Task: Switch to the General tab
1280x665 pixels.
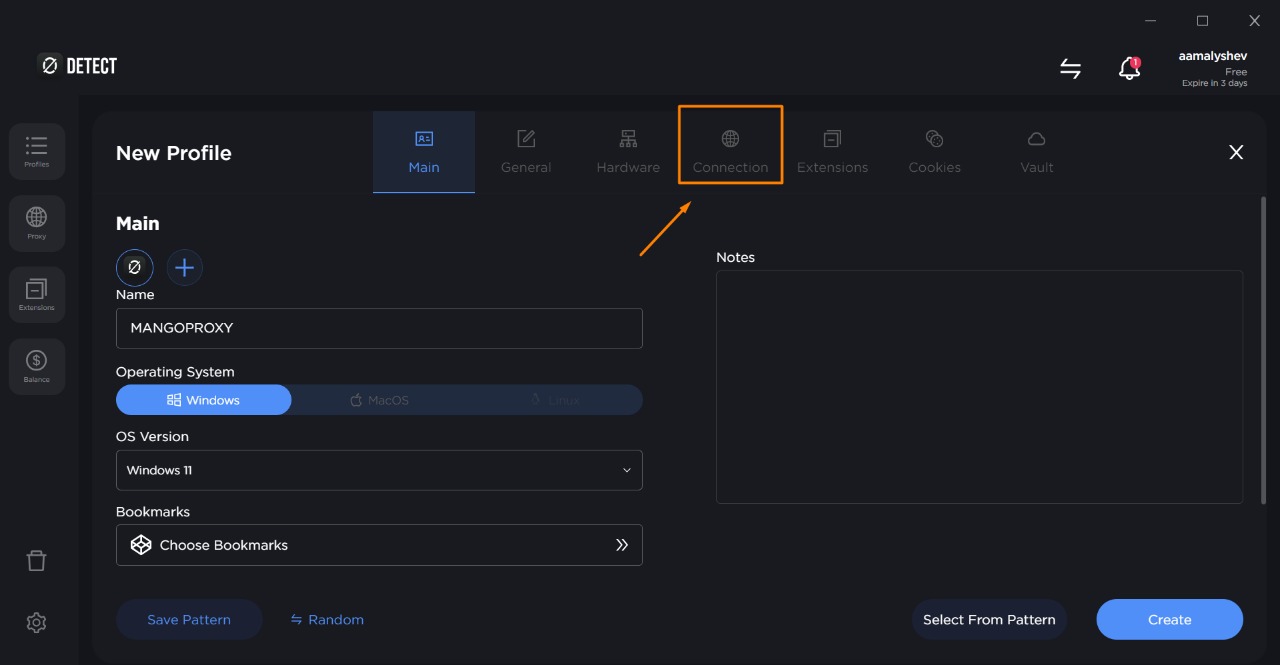Action: 526,152
